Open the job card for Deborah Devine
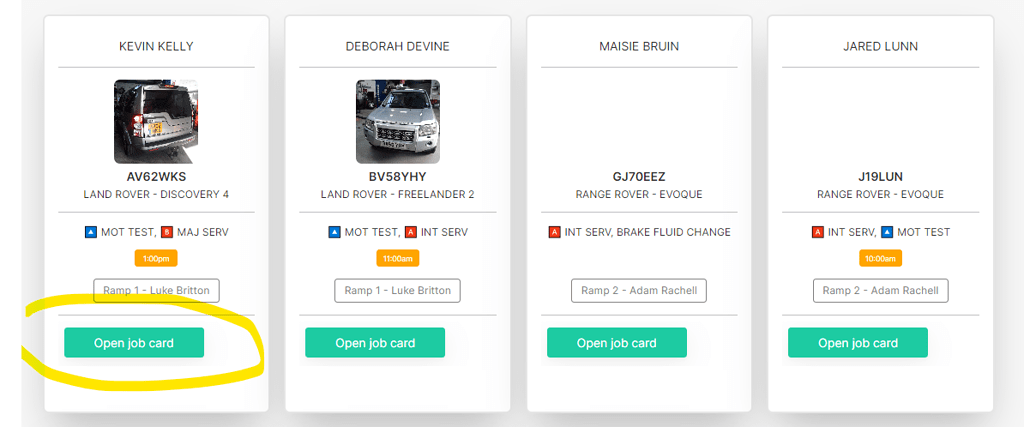The image size is (1024, 427). pos(375,343)
